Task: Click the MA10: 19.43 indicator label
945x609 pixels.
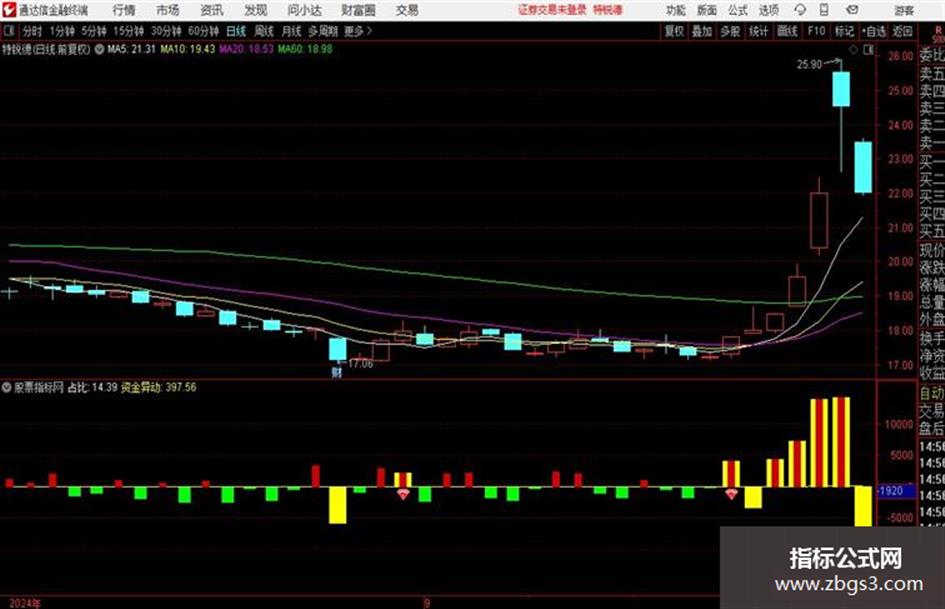Action: click(x=187, y=49)
